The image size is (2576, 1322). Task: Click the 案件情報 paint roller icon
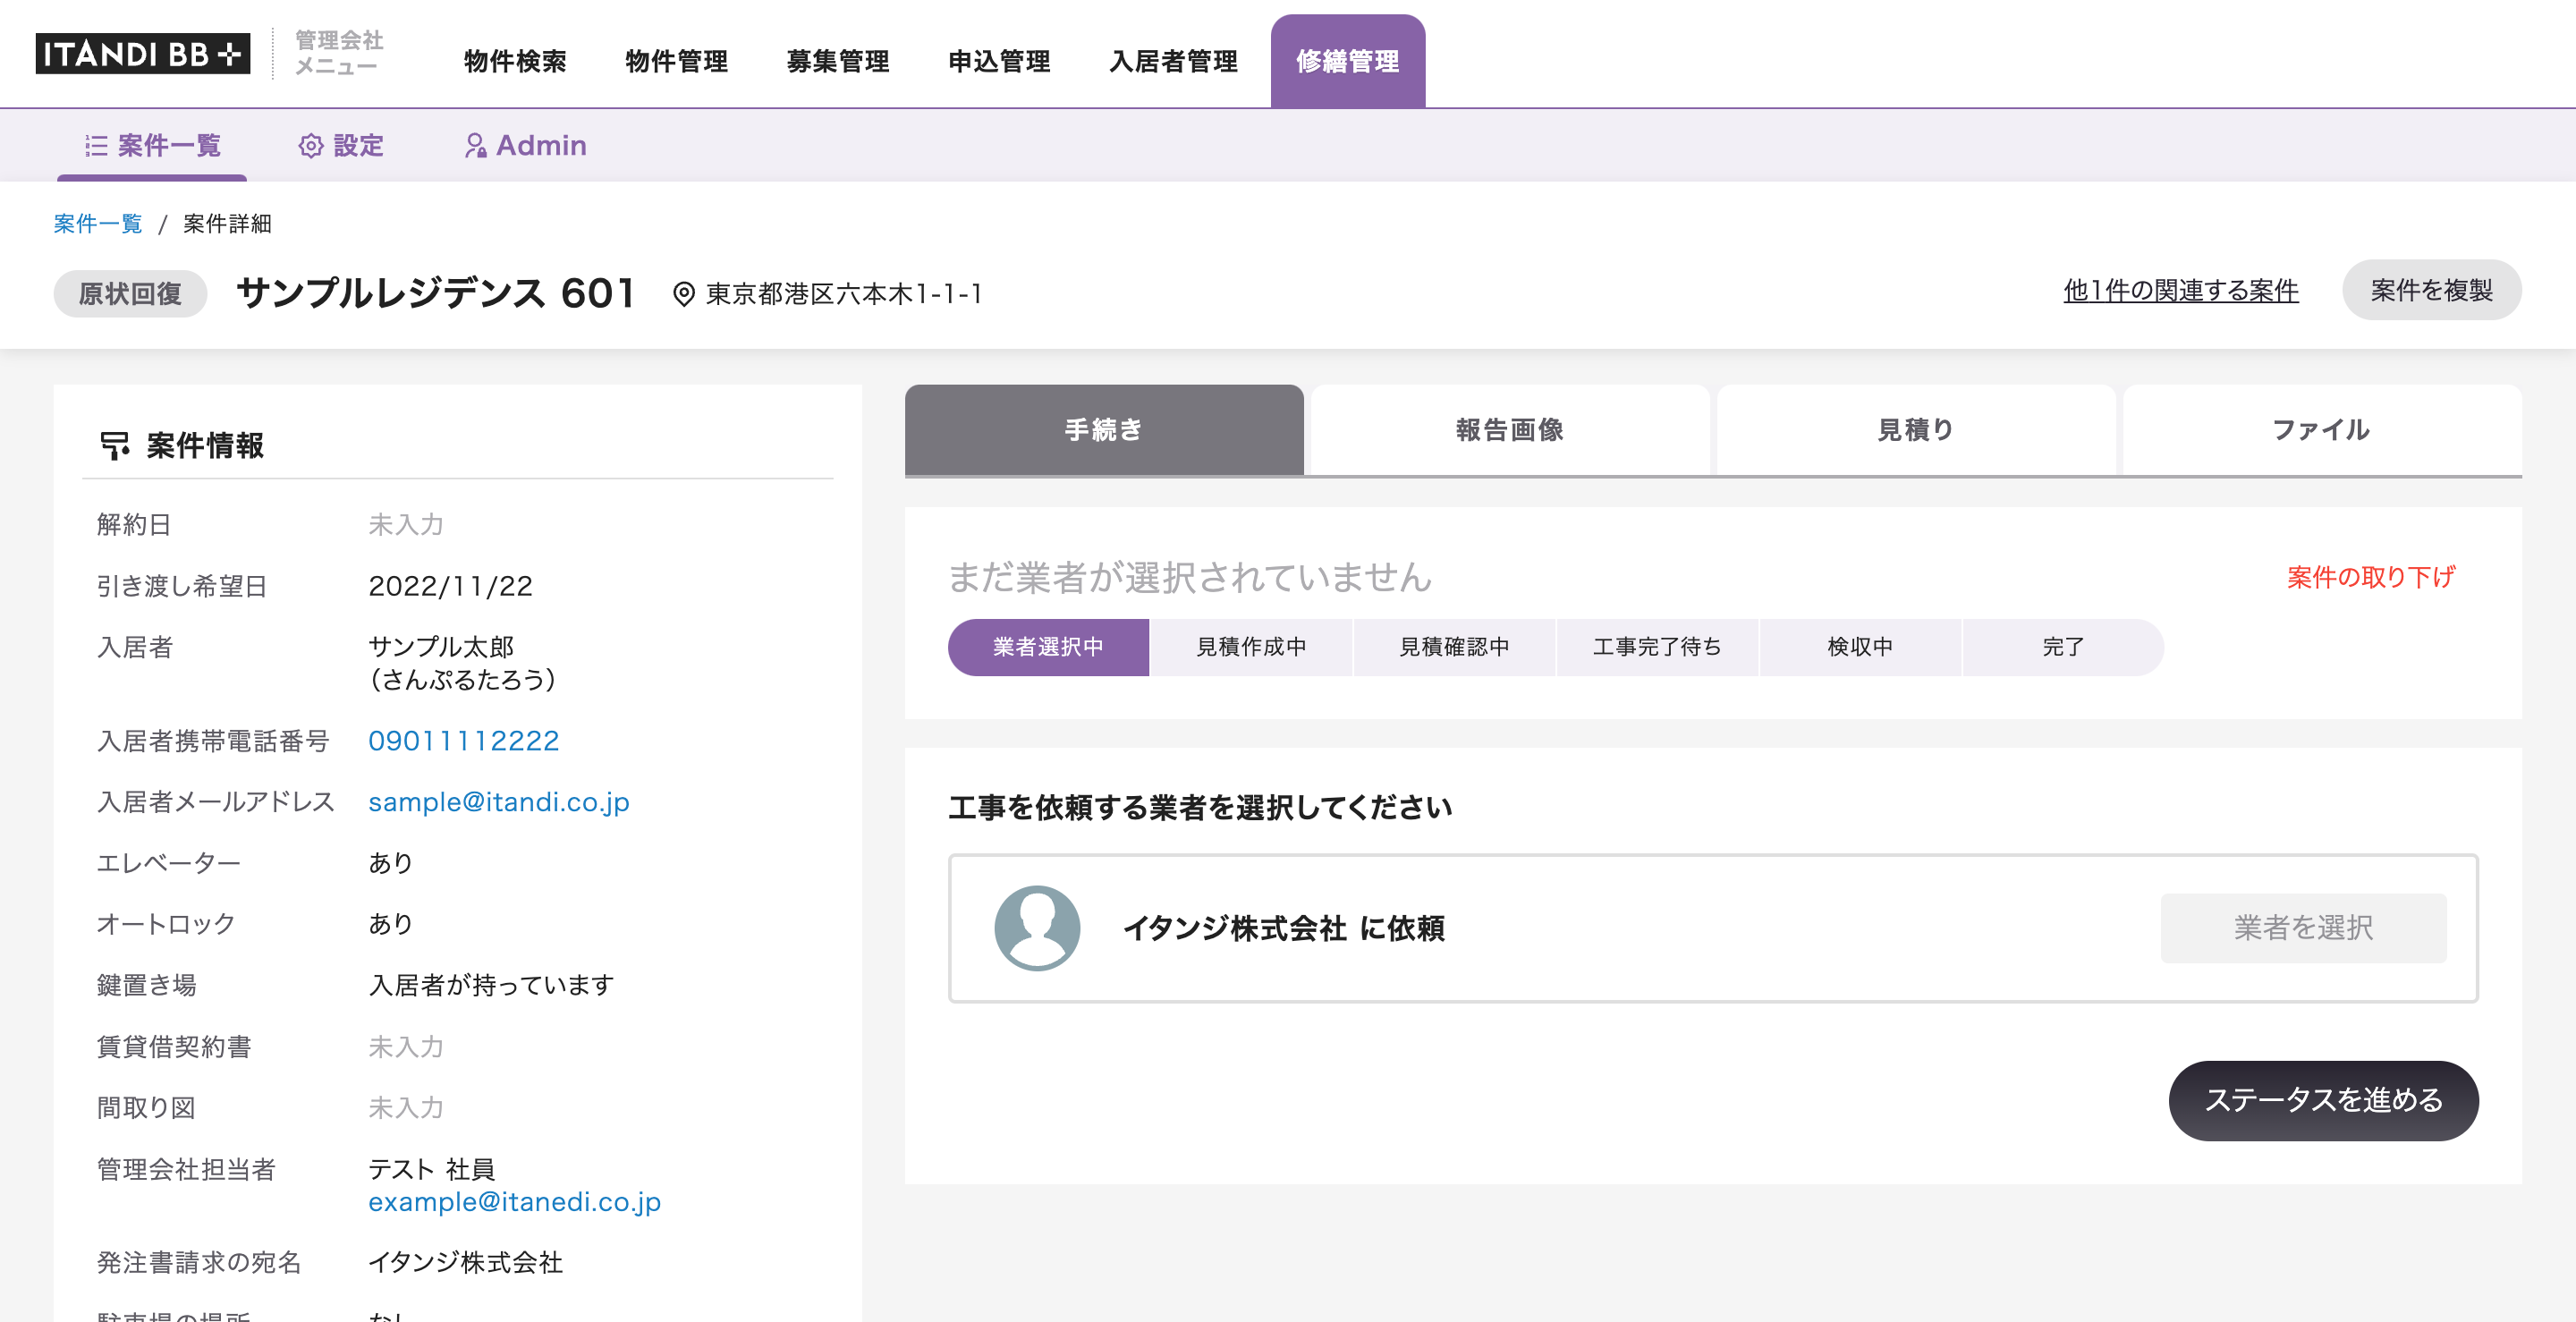[115, 446]
